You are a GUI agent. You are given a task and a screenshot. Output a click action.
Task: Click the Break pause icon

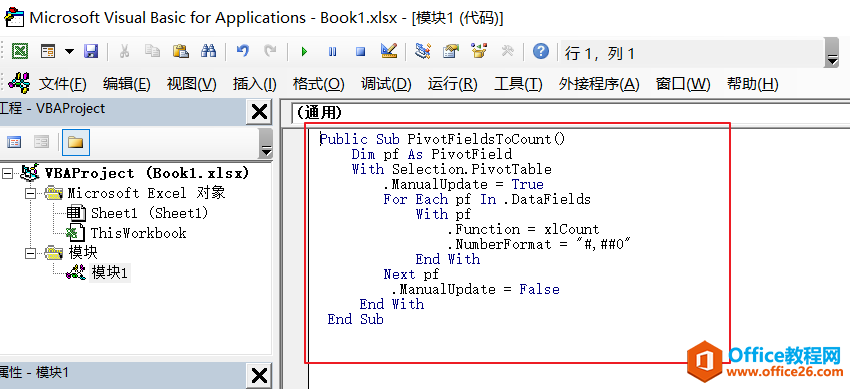tap(332, 51)
